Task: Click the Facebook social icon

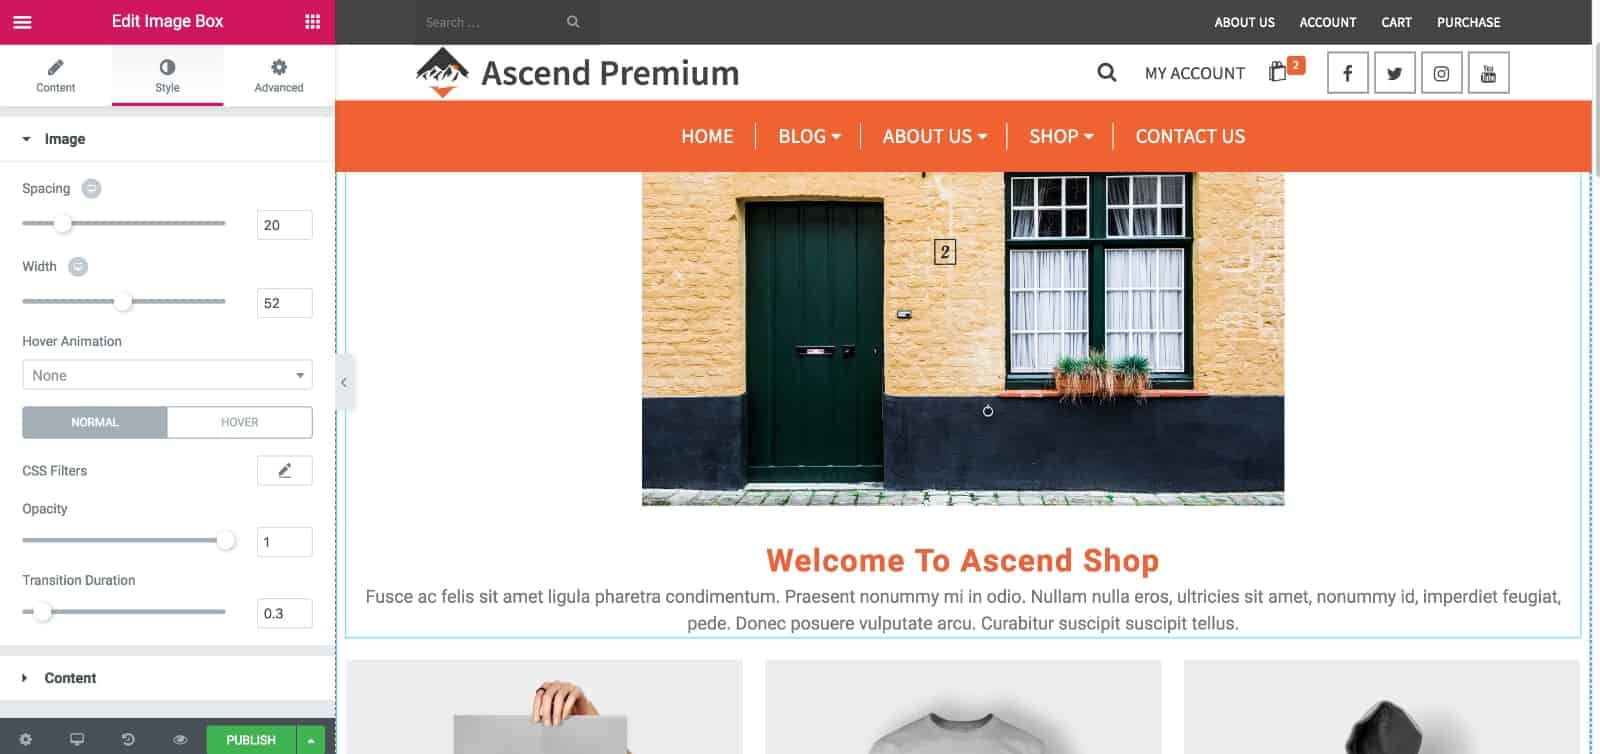Action: point(1348,73)
